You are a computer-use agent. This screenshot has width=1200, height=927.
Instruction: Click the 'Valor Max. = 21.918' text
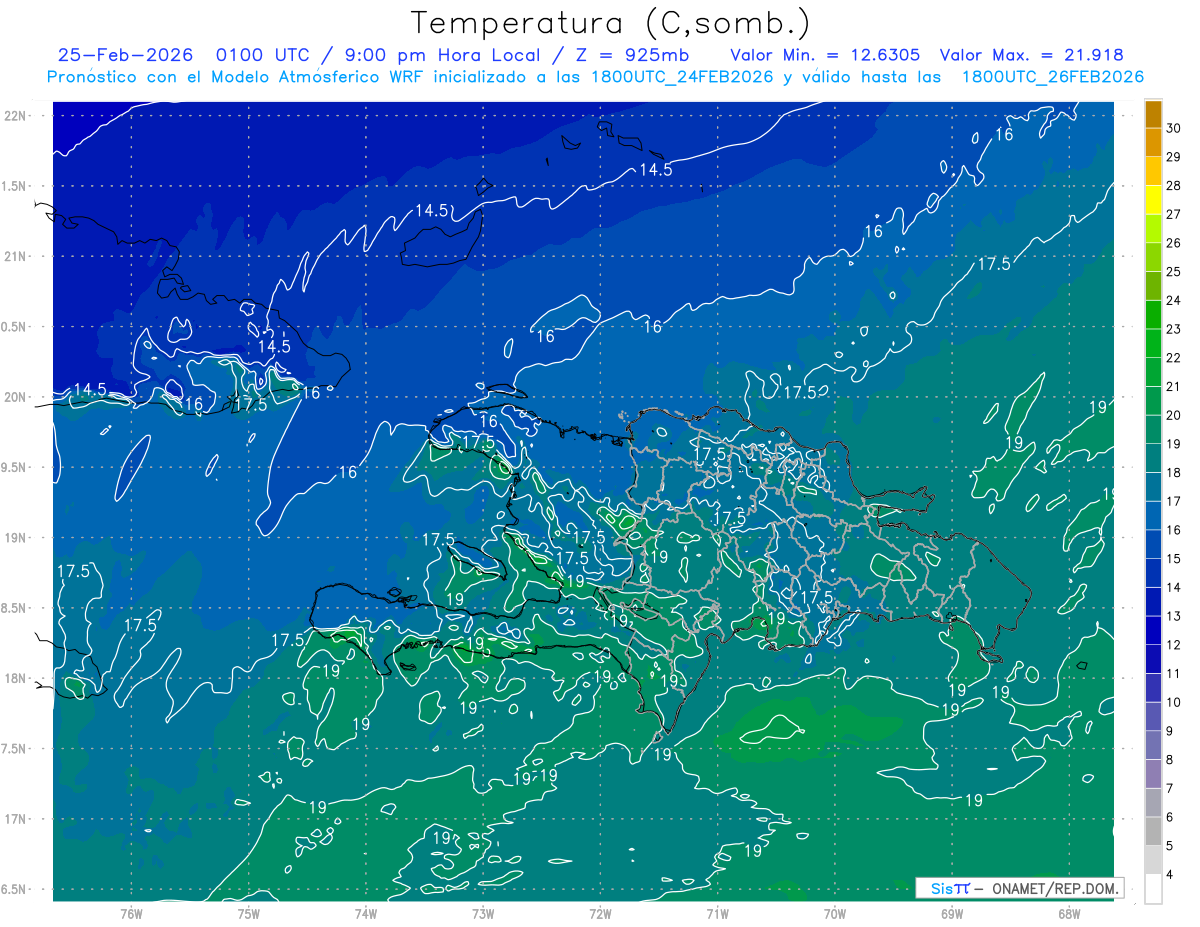1032,56
